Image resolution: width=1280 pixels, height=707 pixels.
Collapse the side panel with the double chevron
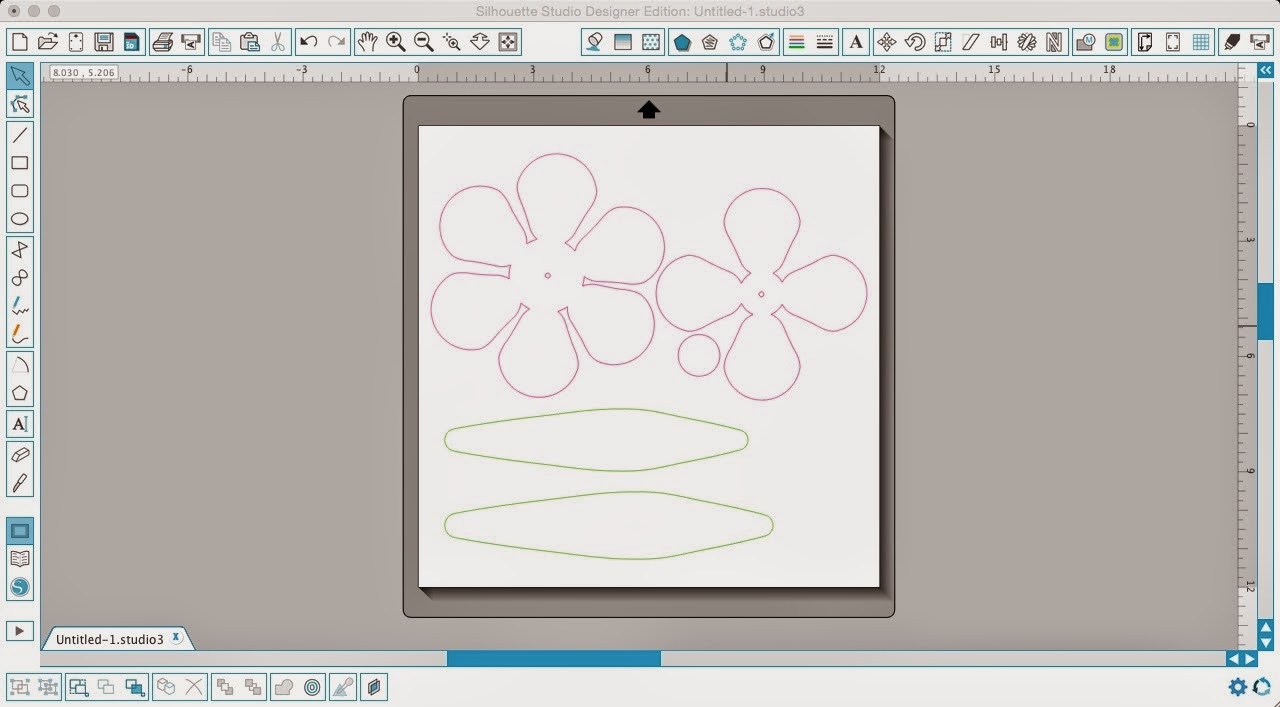1266,70
